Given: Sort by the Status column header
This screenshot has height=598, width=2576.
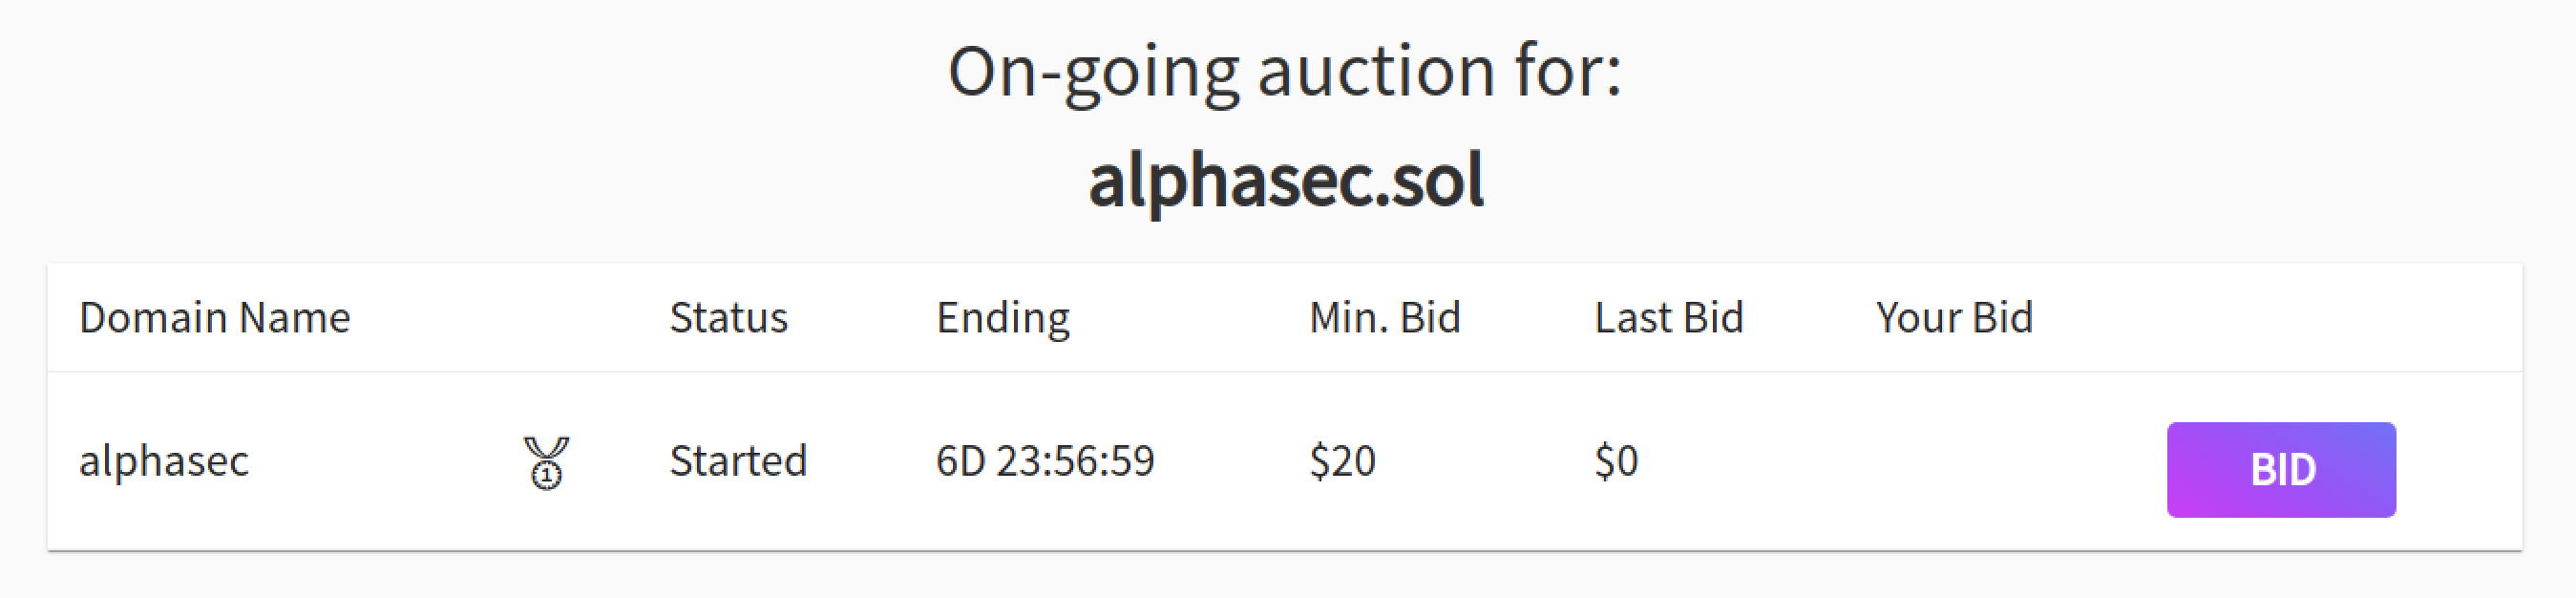Looking at the screenshot, I should [x=729, y=317].
